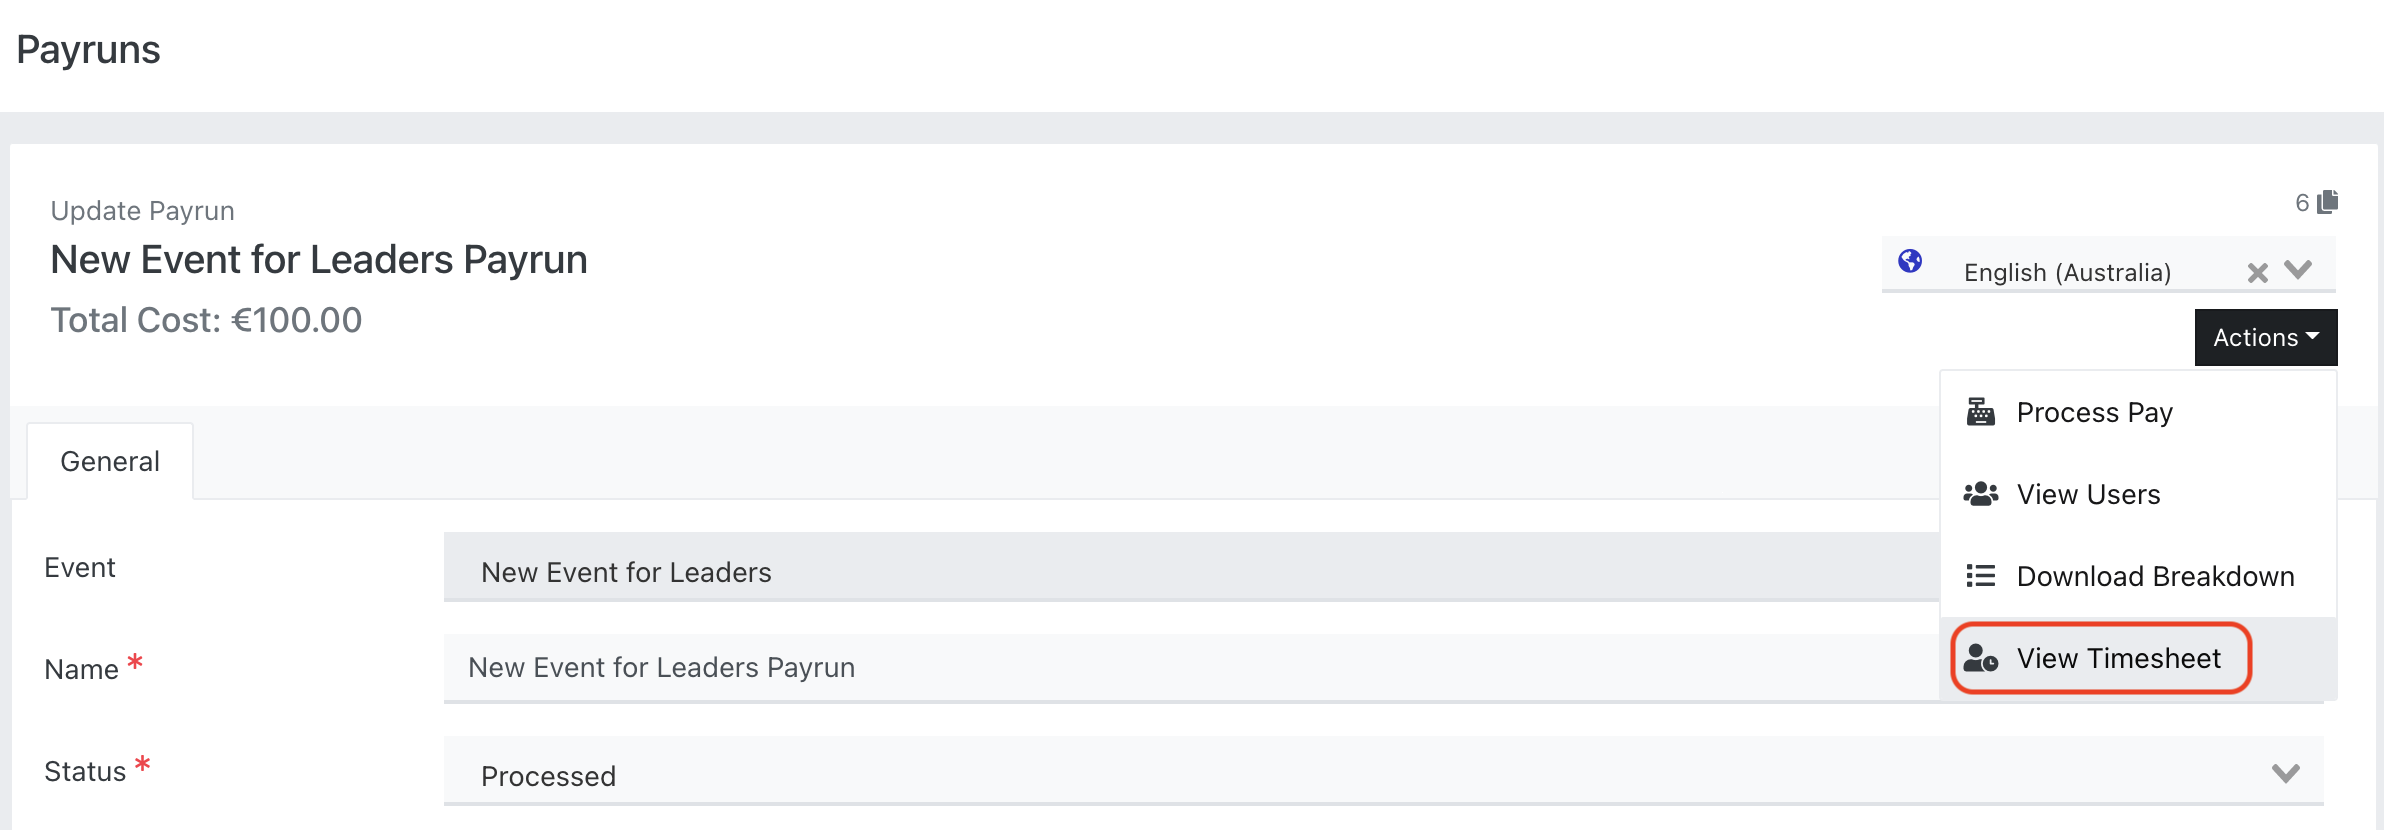This screenshot has width=2384, height=830.
Task: Clear the English (Australia) language selection
Action: (x=2257, y=273)
